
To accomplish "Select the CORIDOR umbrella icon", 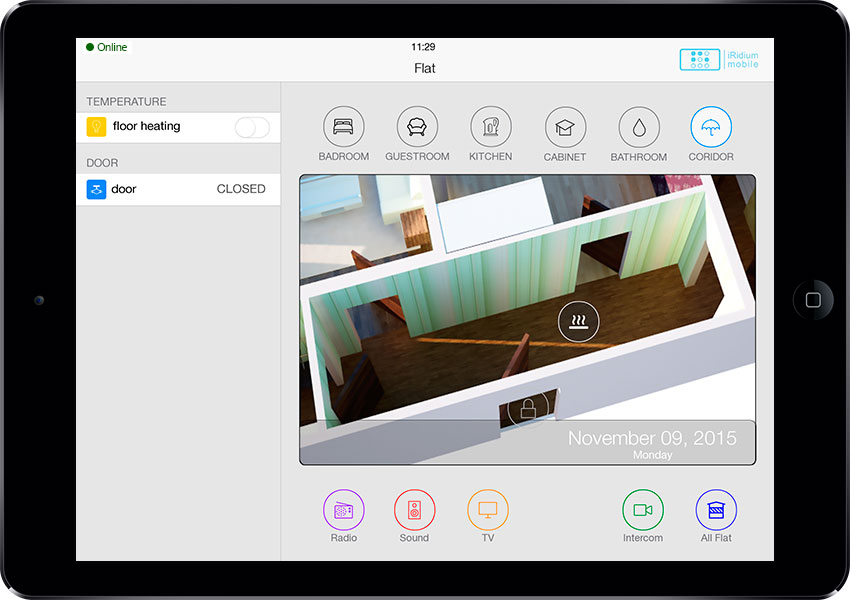I will point(711,127).
